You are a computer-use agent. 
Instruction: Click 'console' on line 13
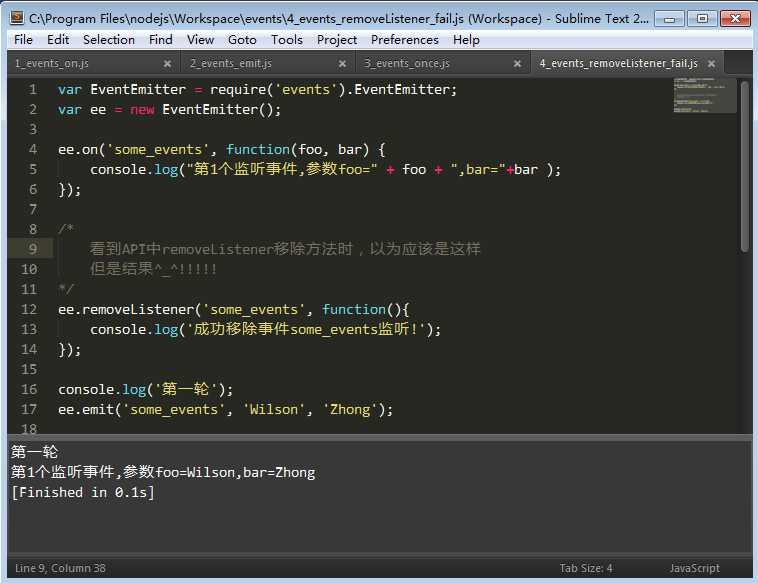[x=118, y=330]
